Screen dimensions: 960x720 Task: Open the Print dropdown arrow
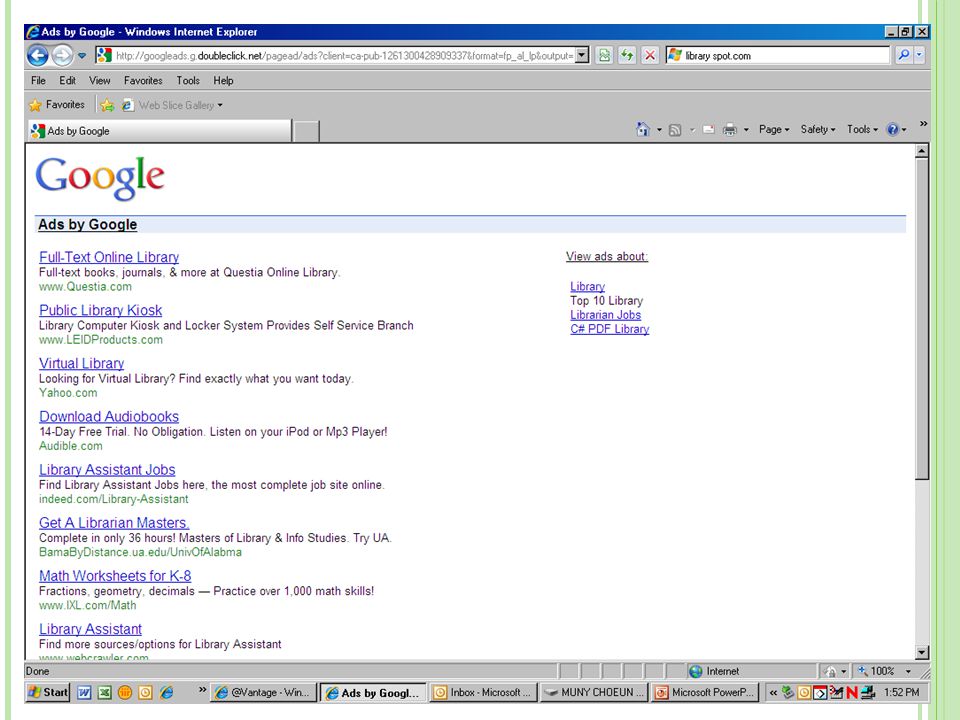[746, 130]
